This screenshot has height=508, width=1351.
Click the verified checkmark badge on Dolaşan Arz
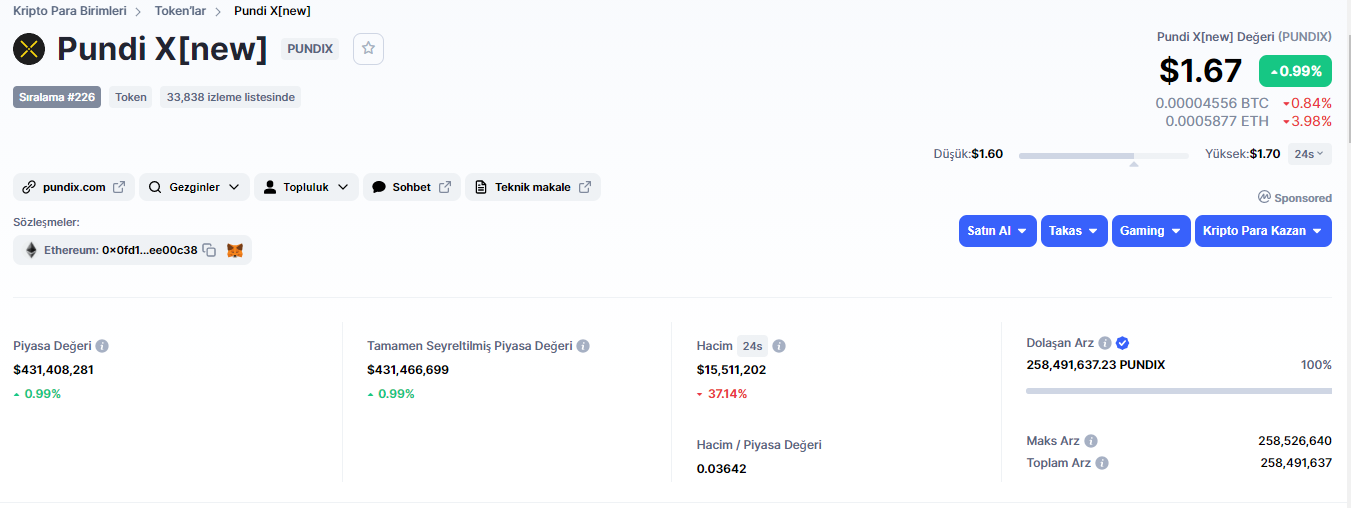[1122, 343]
